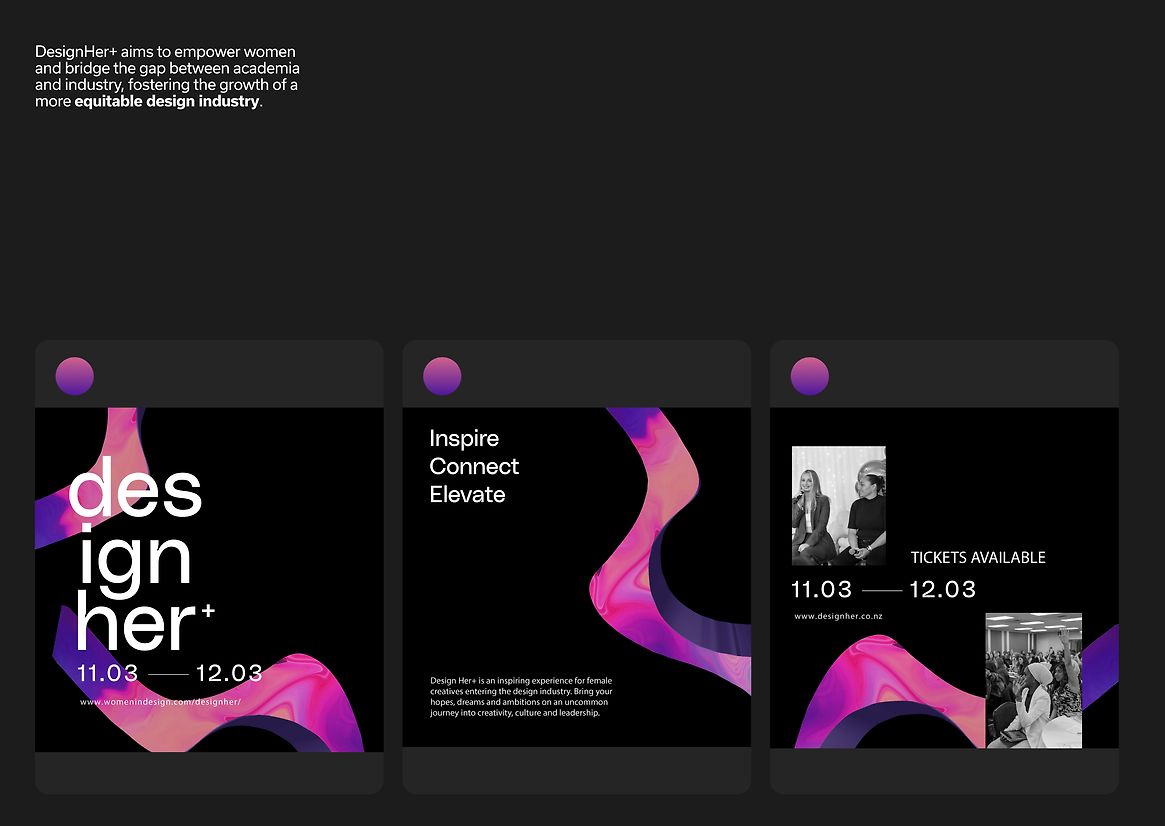Image resolution: width=1165 pixels, height=826 pixels.
Task: Click the 11.03 date below the speakers photo
Action: pyautogui.click(x=821, y=589)
